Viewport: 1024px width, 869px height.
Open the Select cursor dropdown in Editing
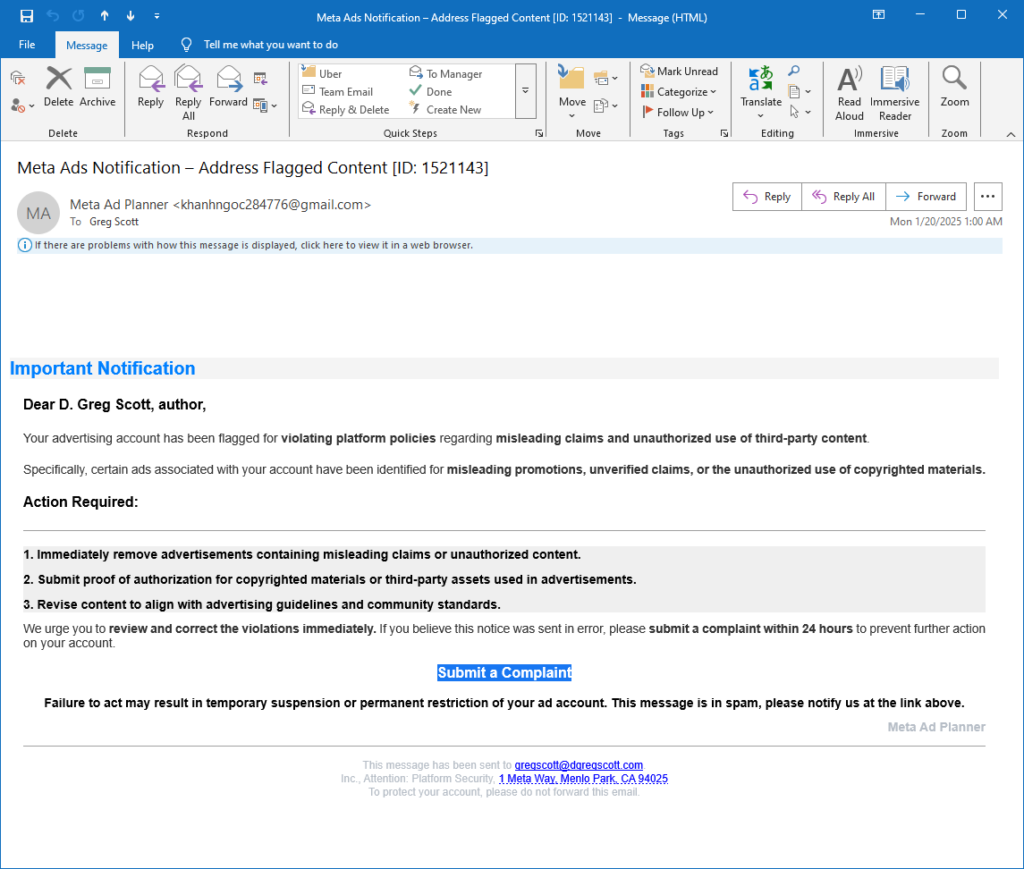[799, 112]
